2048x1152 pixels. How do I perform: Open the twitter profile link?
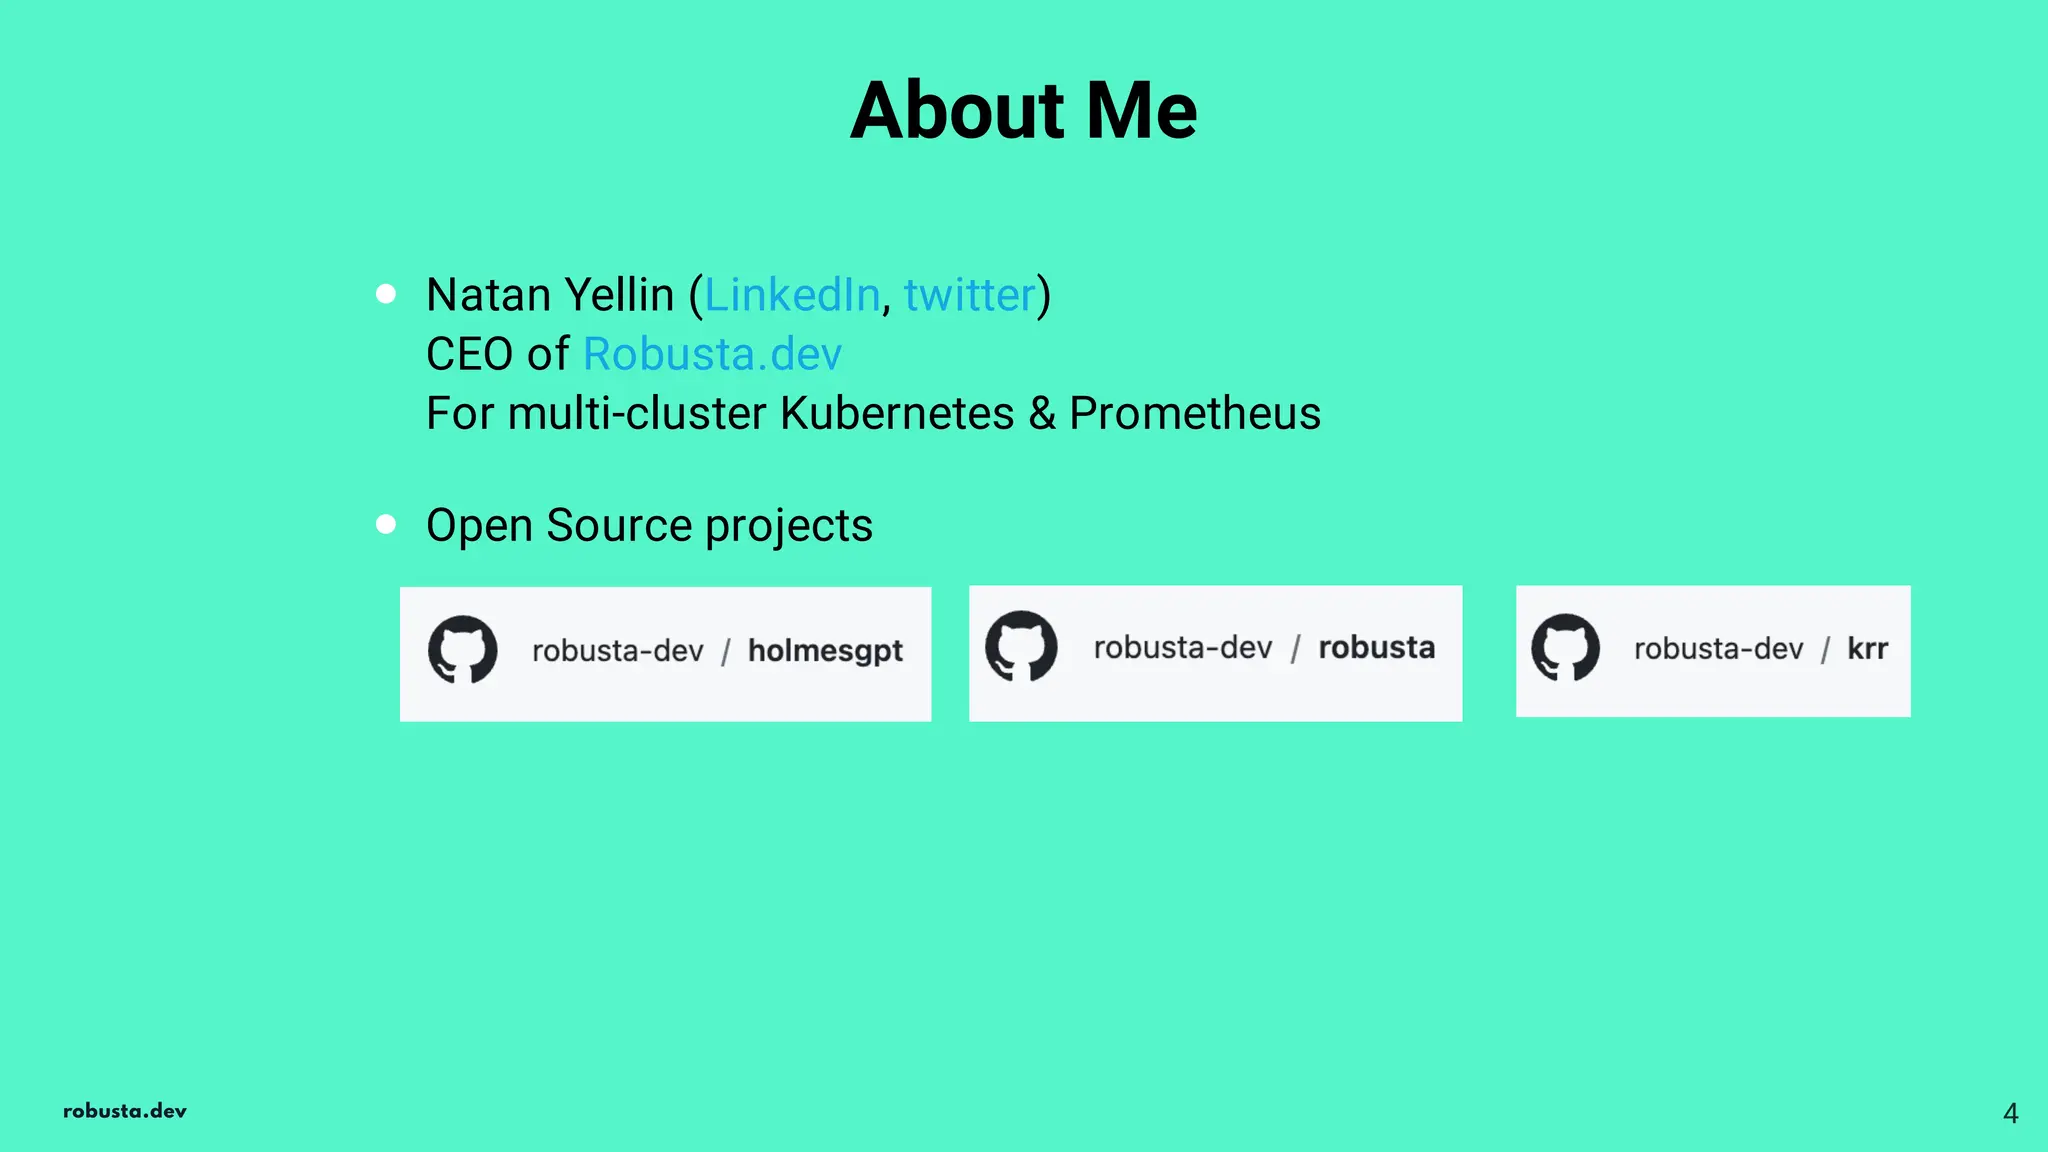pos(969,295)
